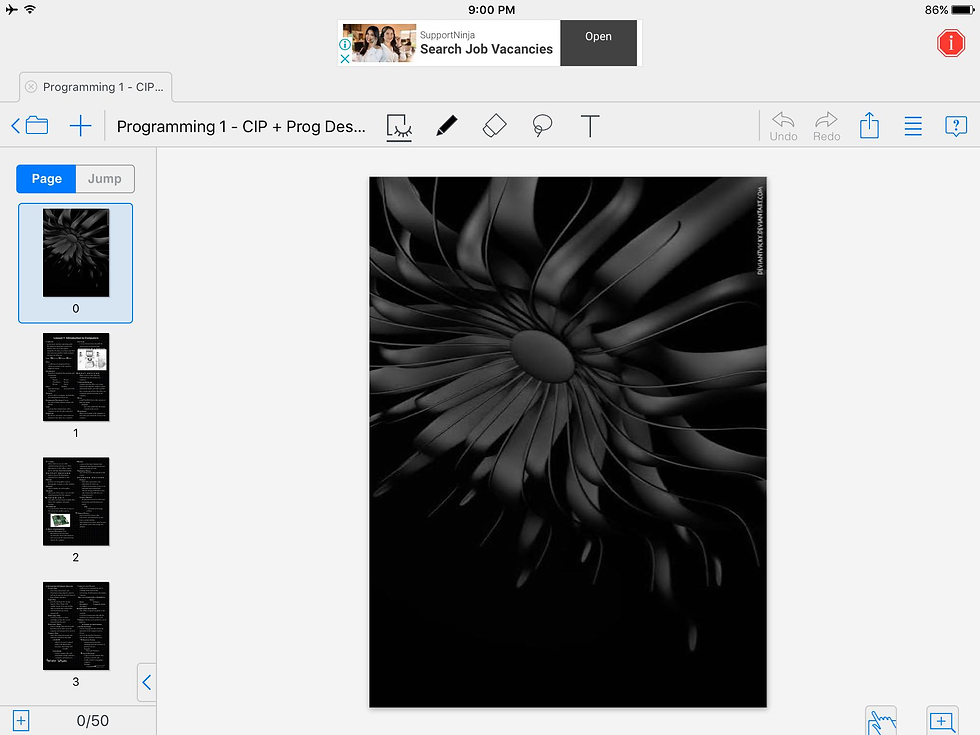This screenshot has width=980, height=735.
Task: Tap the plus icon beside the folder button
Action: point(81,126)
